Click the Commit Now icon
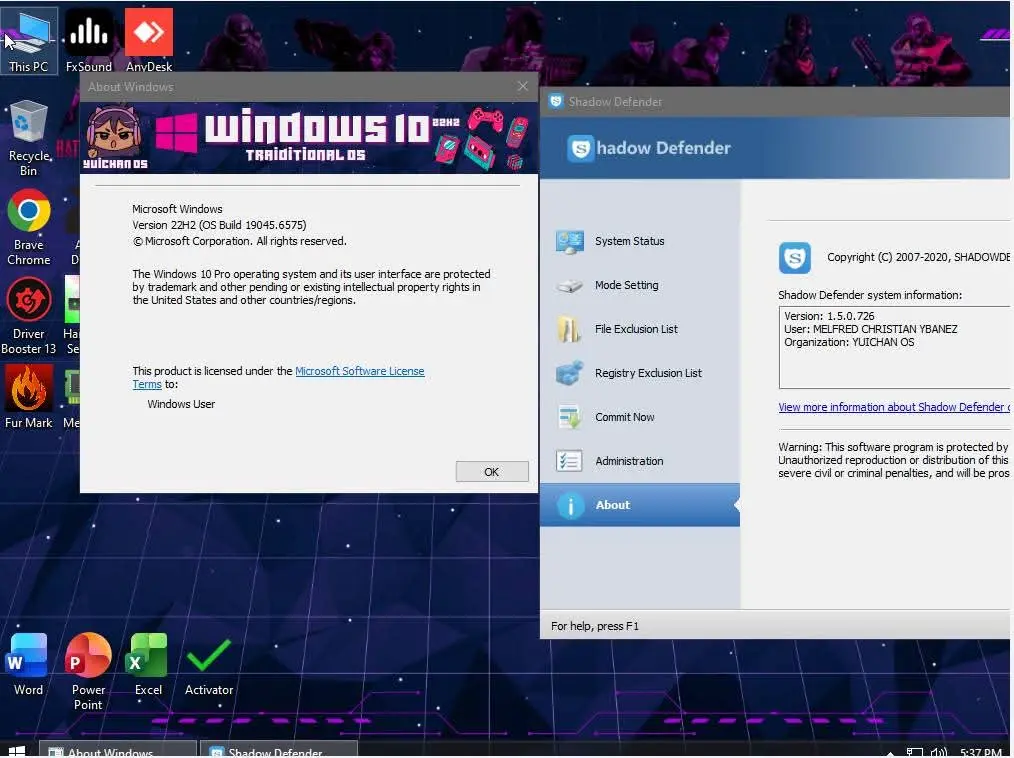The image size is (1014, 758). (570, 417)
